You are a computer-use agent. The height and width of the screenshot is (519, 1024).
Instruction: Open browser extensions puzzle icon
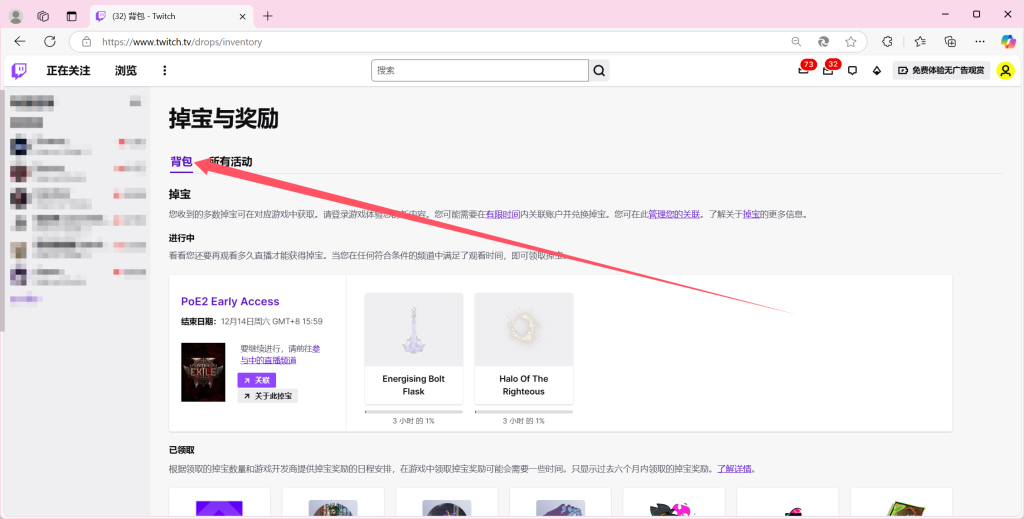tap(887, 42)
